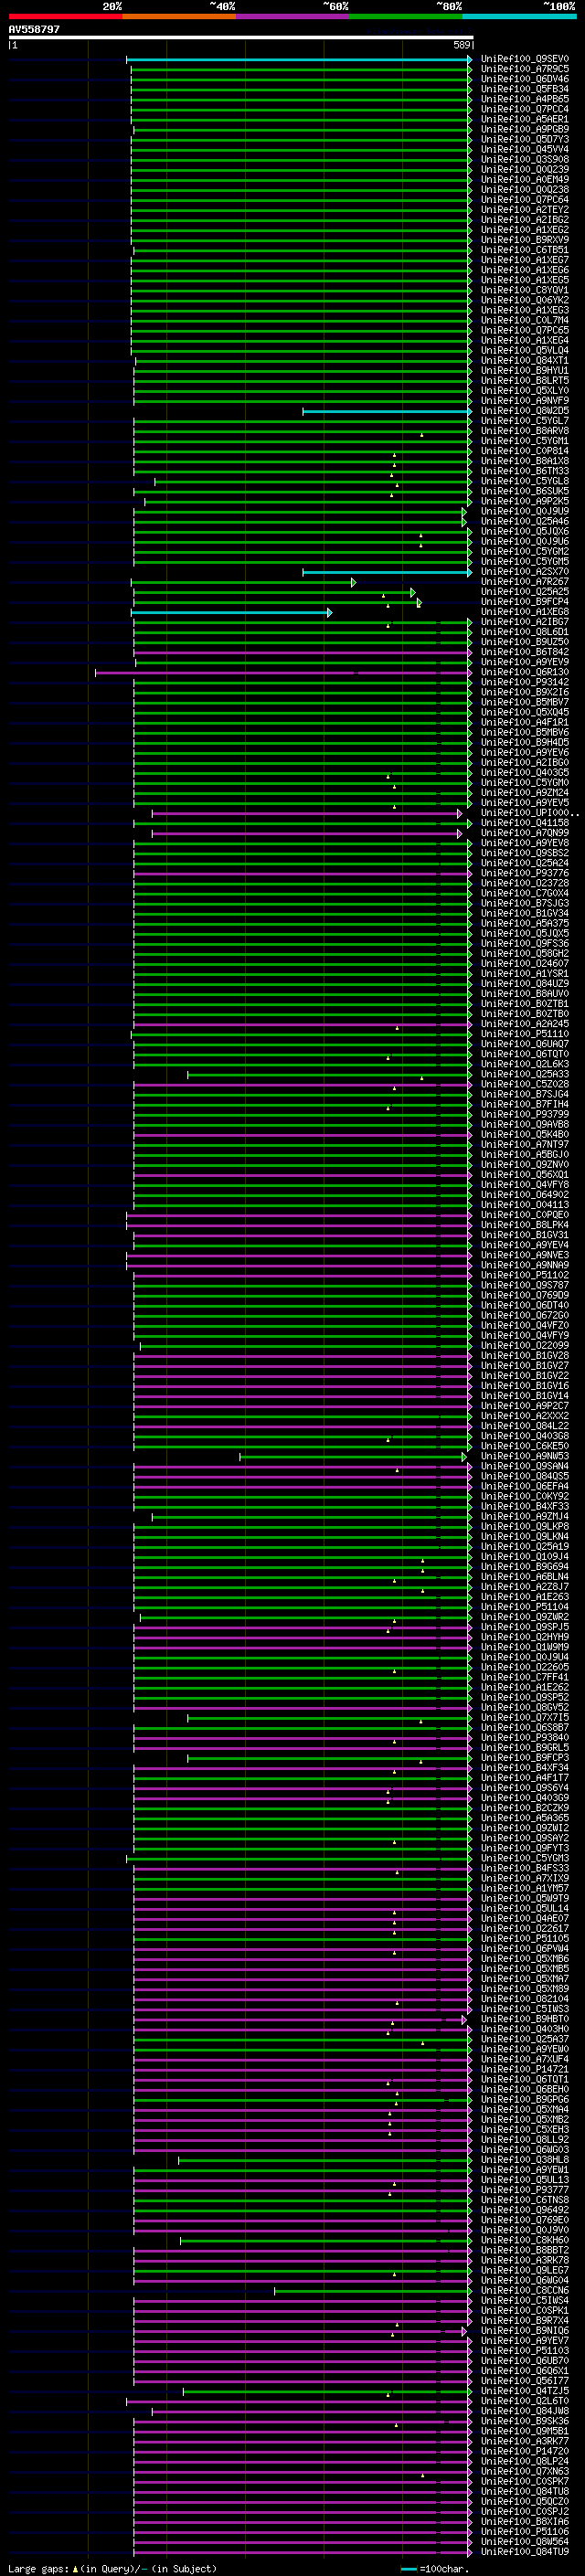
Task: Select the last hit UniRef100_Q84TU9
Action: pos(524,2551)
